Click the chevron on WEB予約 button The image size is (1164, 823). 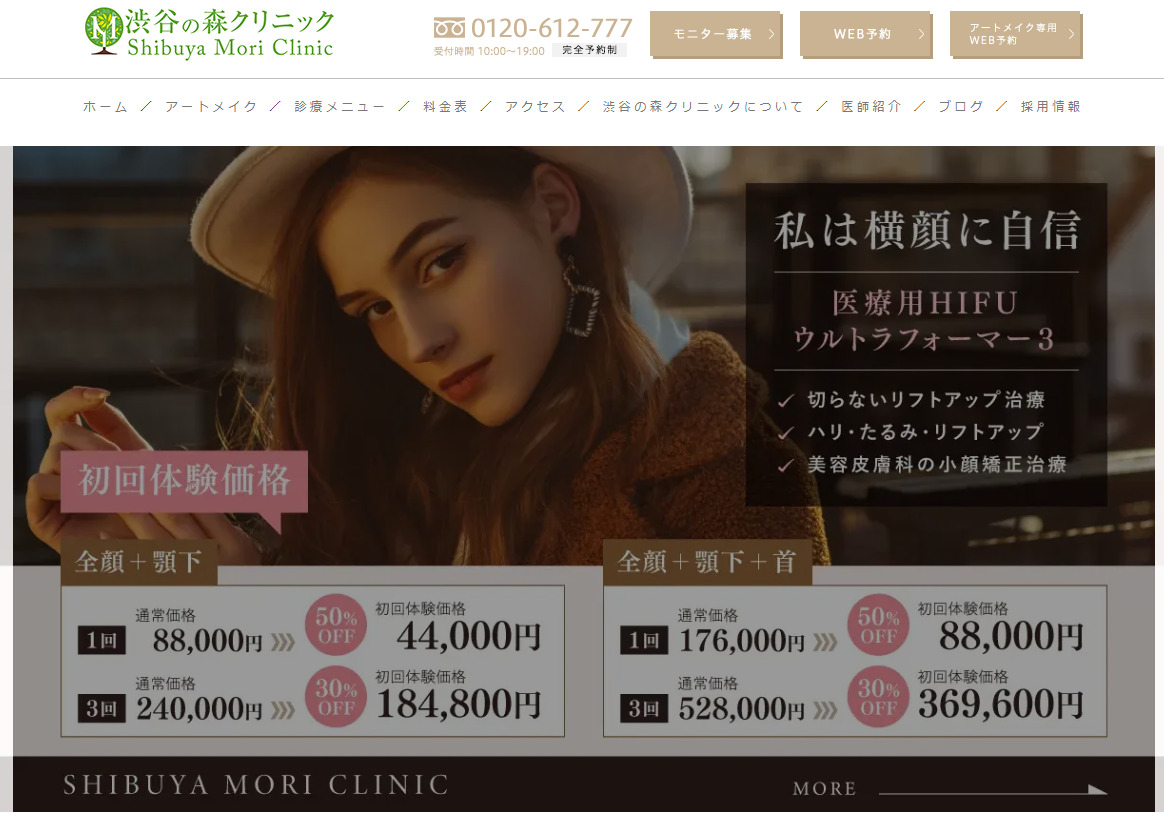921,33
